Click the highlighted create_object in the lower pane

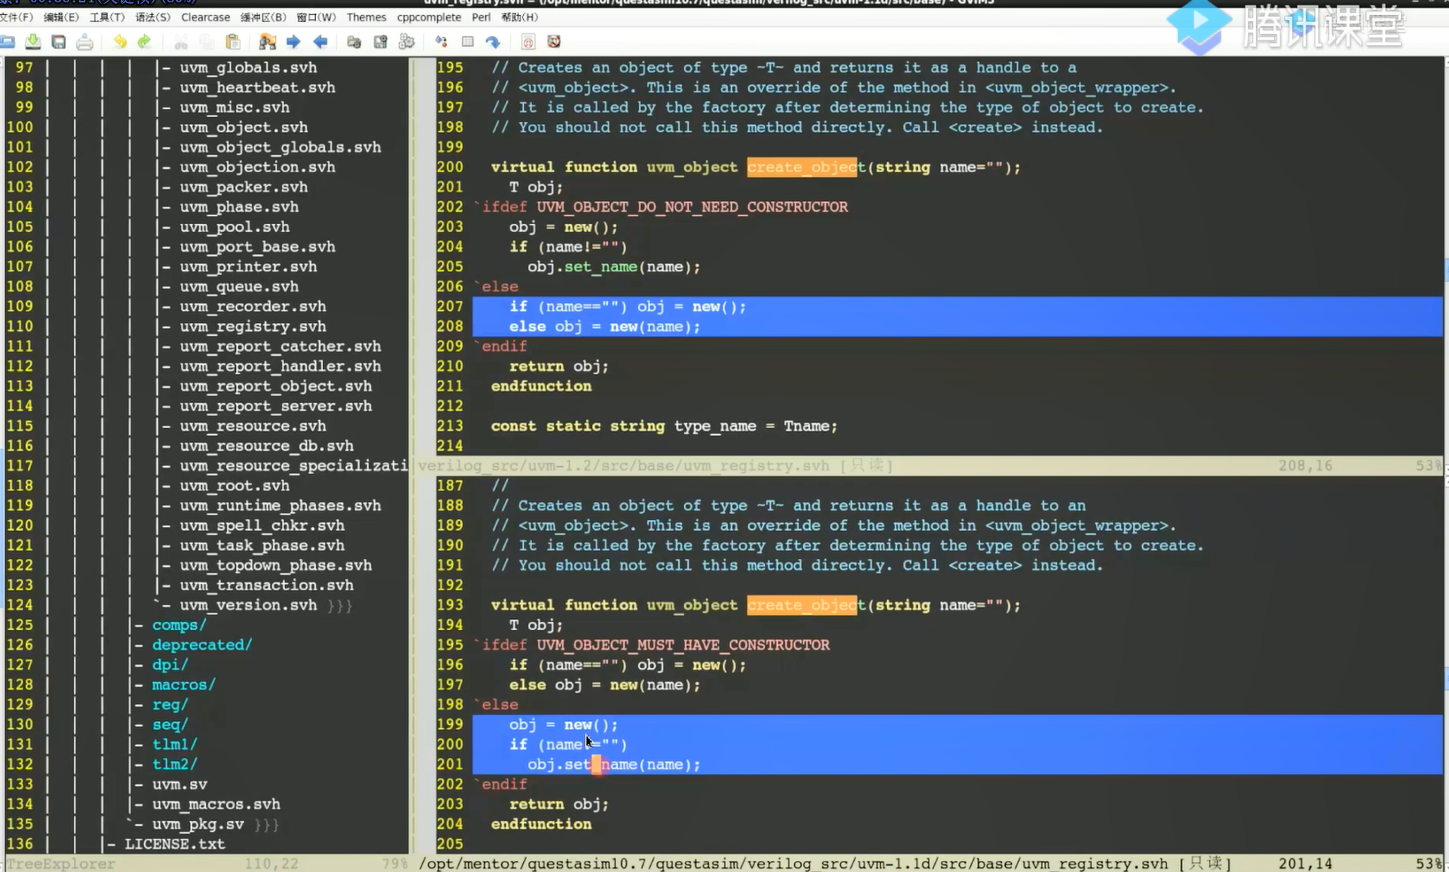click(802, 605)
